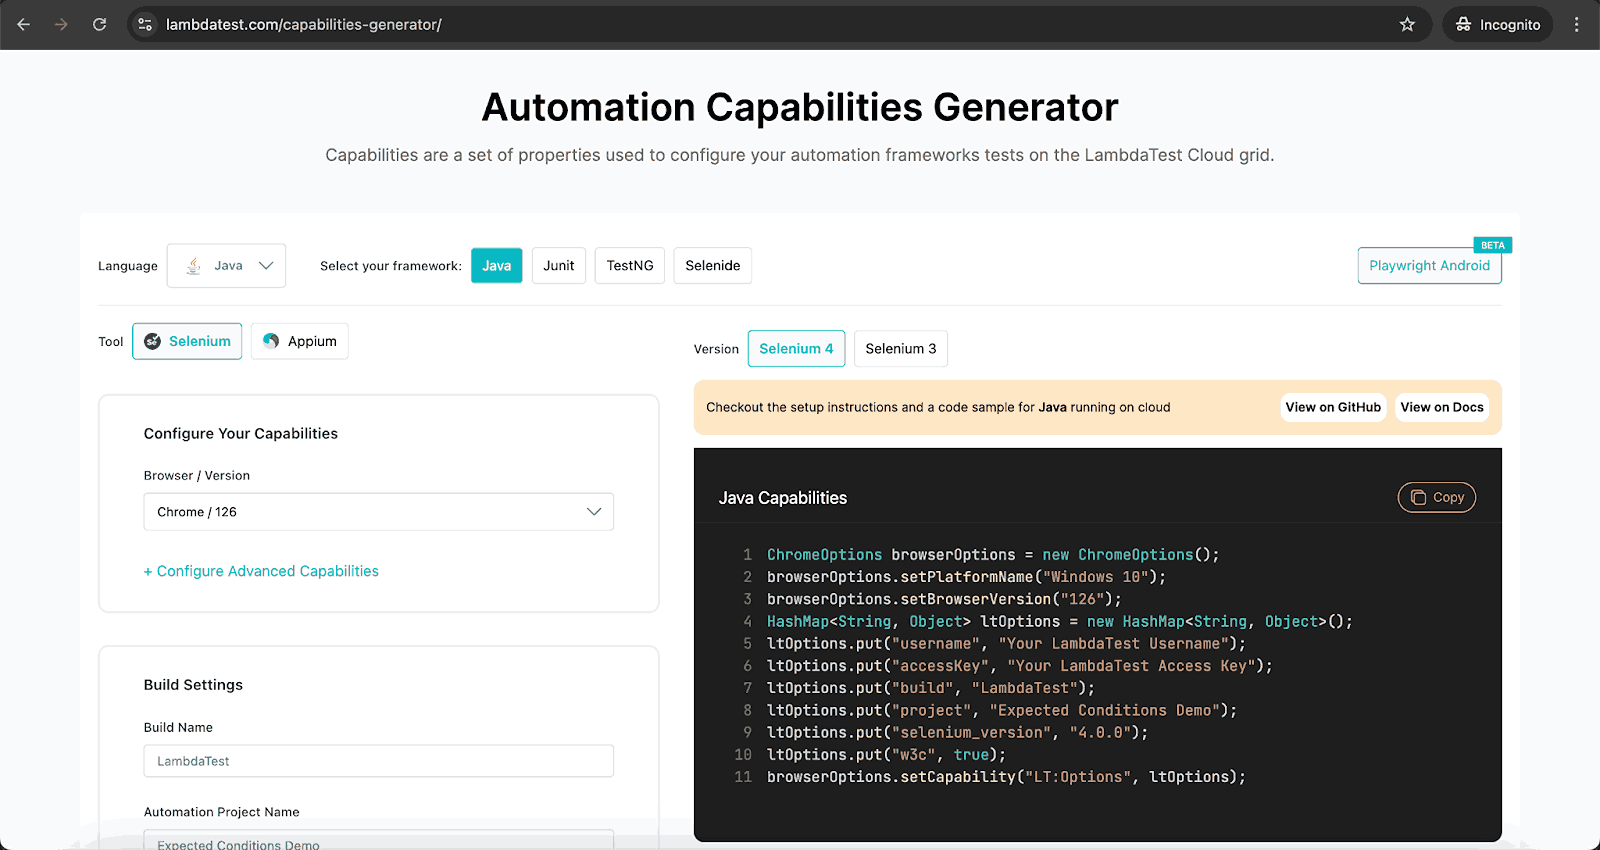Screen dimensions: 1600x850
Task: Click the Copy icon in Java Capabilities
Action: click(1418, 497)
